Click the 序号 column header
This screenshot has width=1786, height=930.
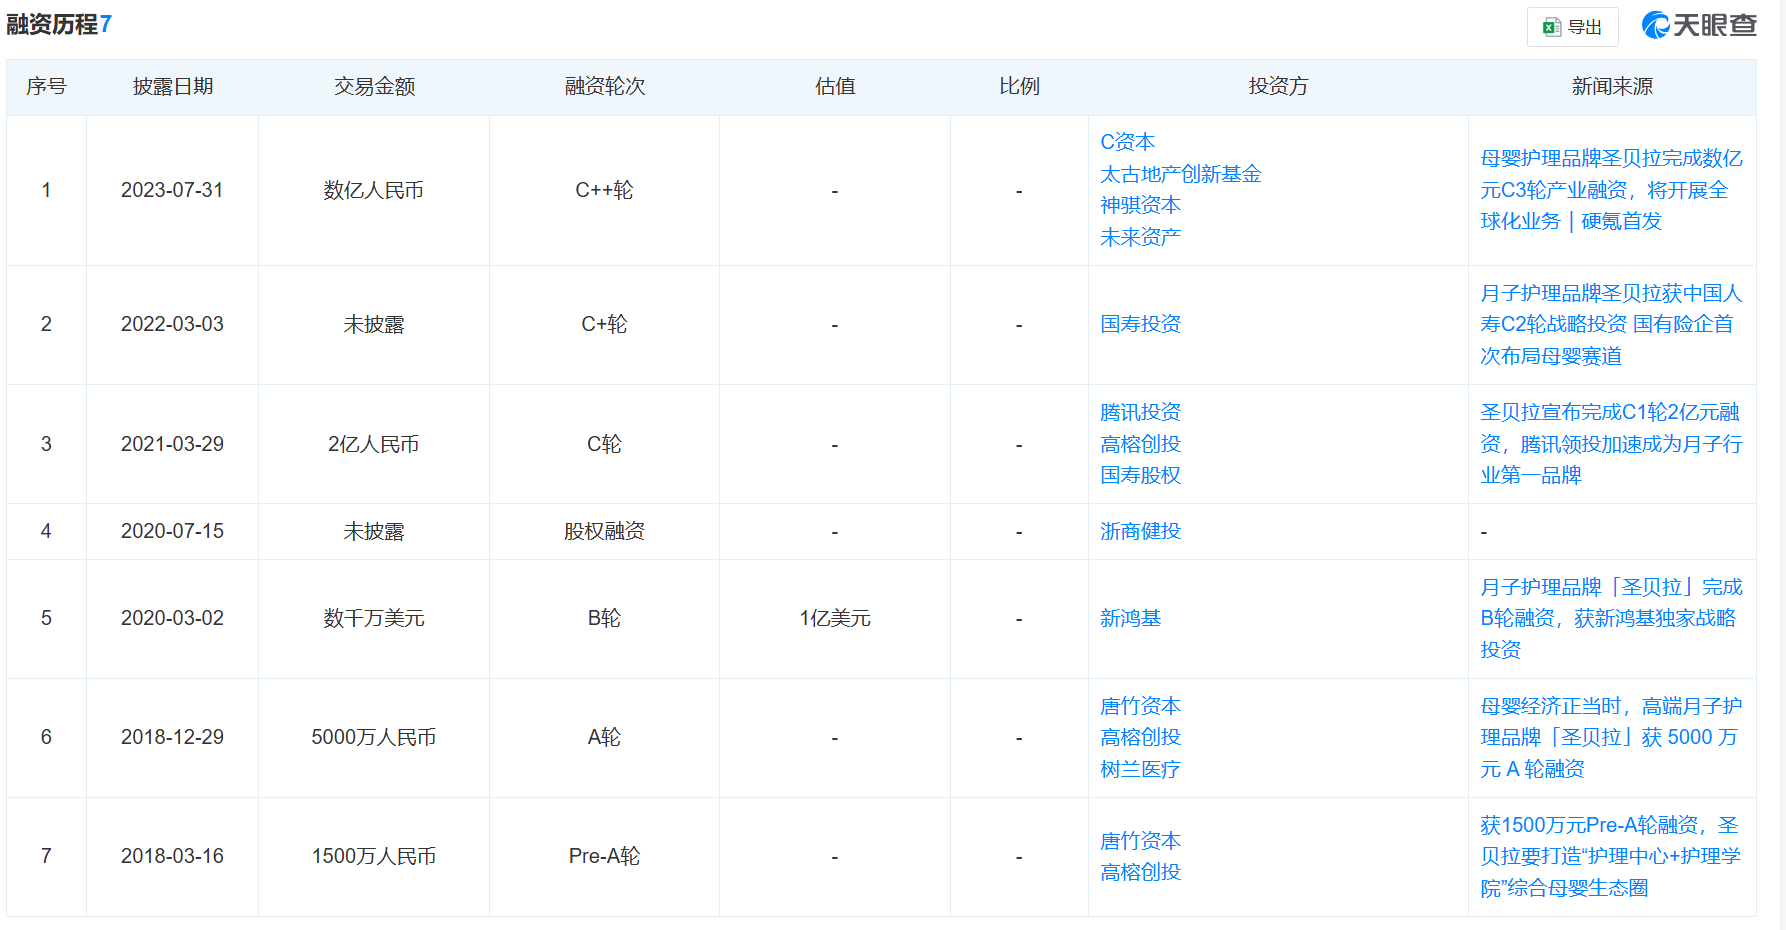(46, 87)
